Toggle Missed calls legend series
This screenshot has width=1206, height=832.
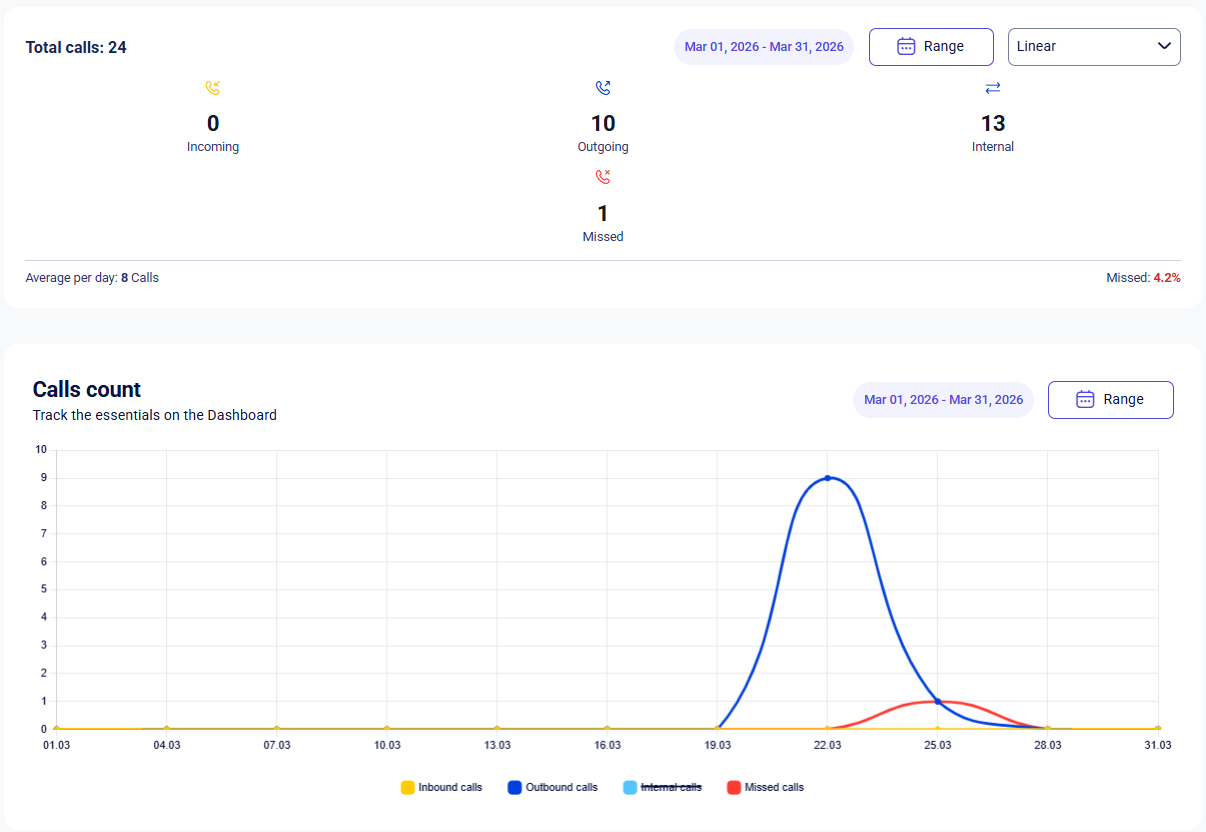pyautogui.click(x=765, y=787)
